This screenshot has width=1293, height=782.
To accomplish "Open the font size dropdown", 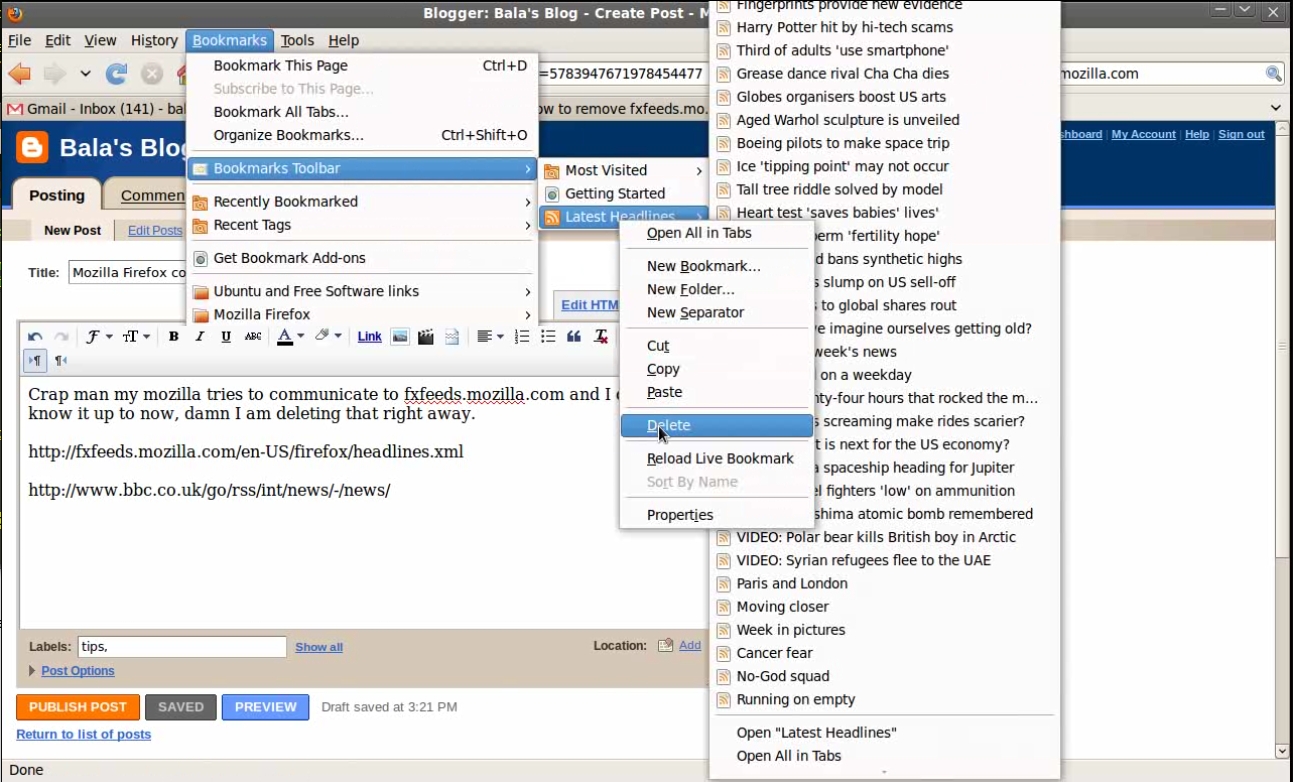I will (136, 337).
